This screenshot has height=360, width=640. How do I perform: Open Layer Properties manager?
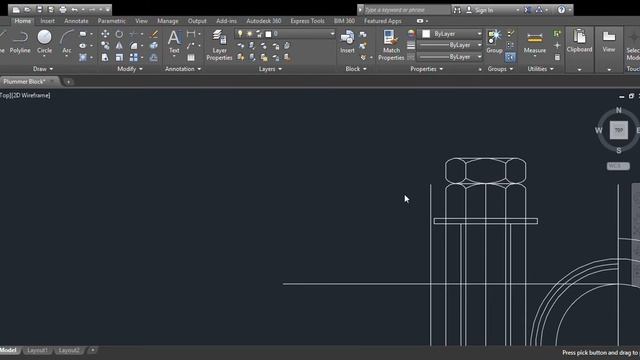point(220,45)
